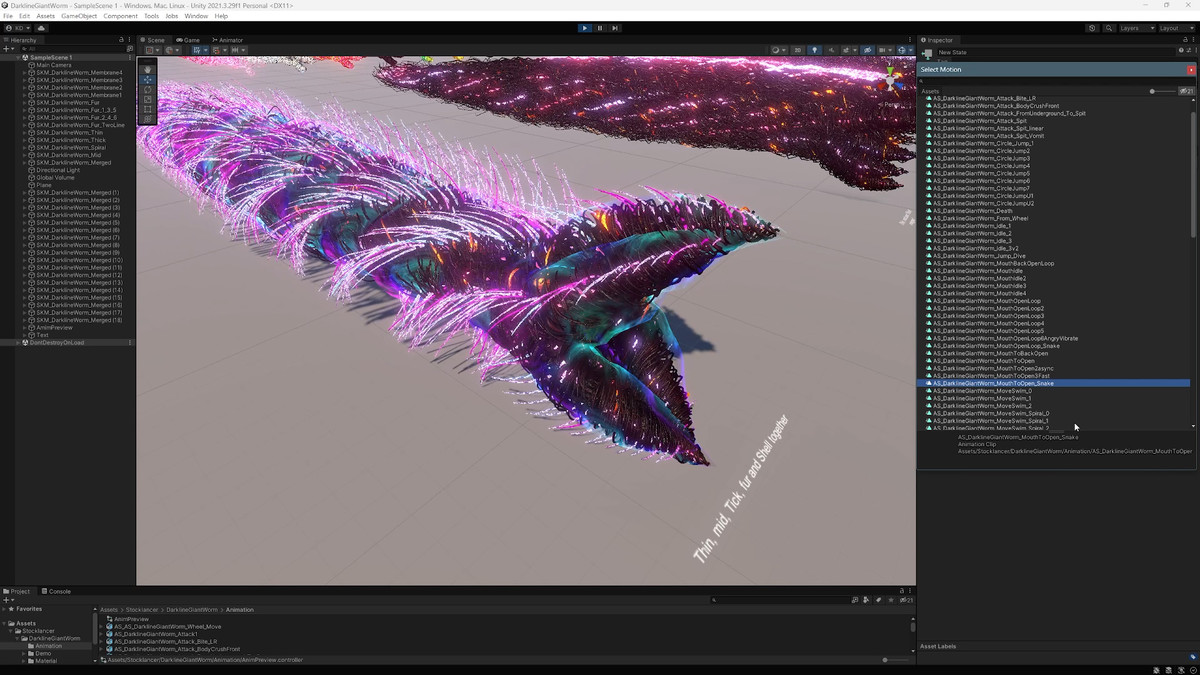Open the cloud services icon

[41, 28]
